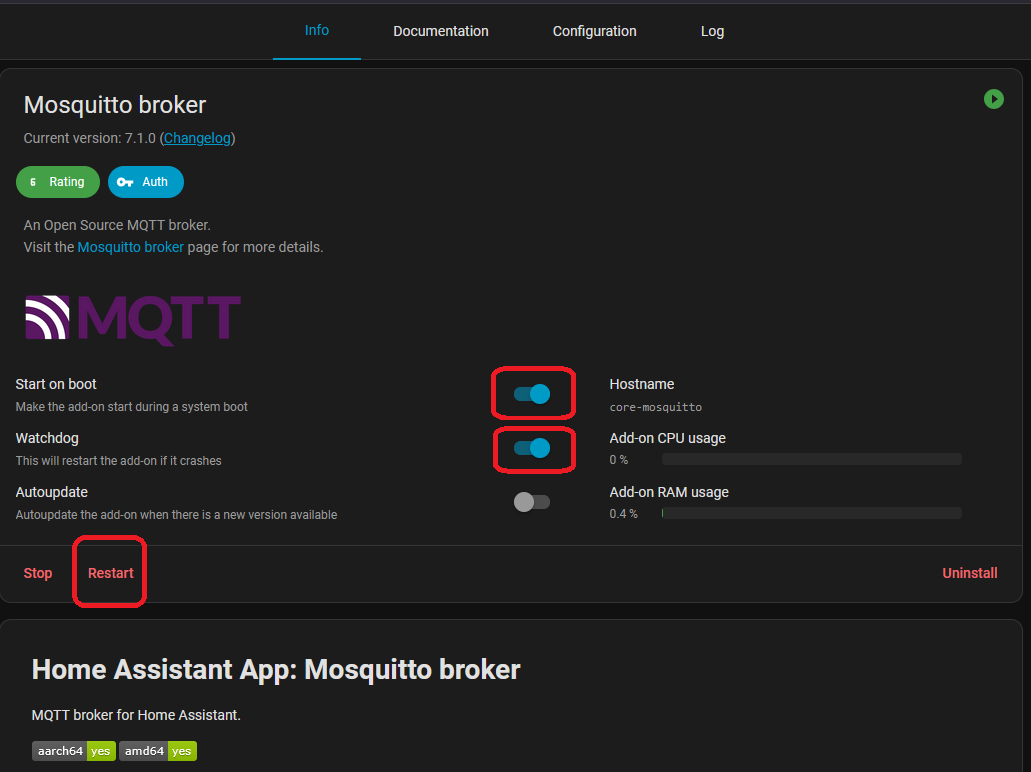Screen dimensions: 1031x772
Task: Click the Auth key badge
Action: (146, 182)
